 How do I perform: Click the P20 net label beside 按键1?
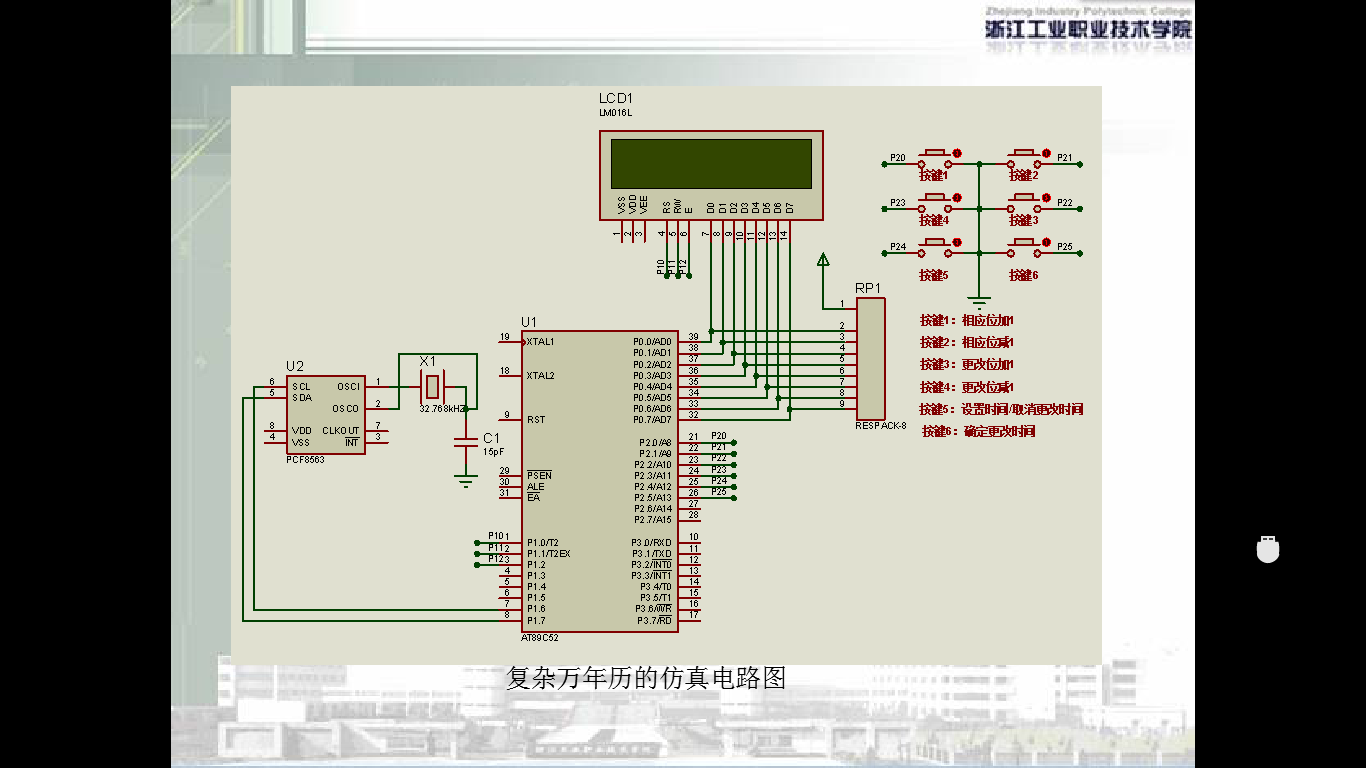(x=898, y=158)
